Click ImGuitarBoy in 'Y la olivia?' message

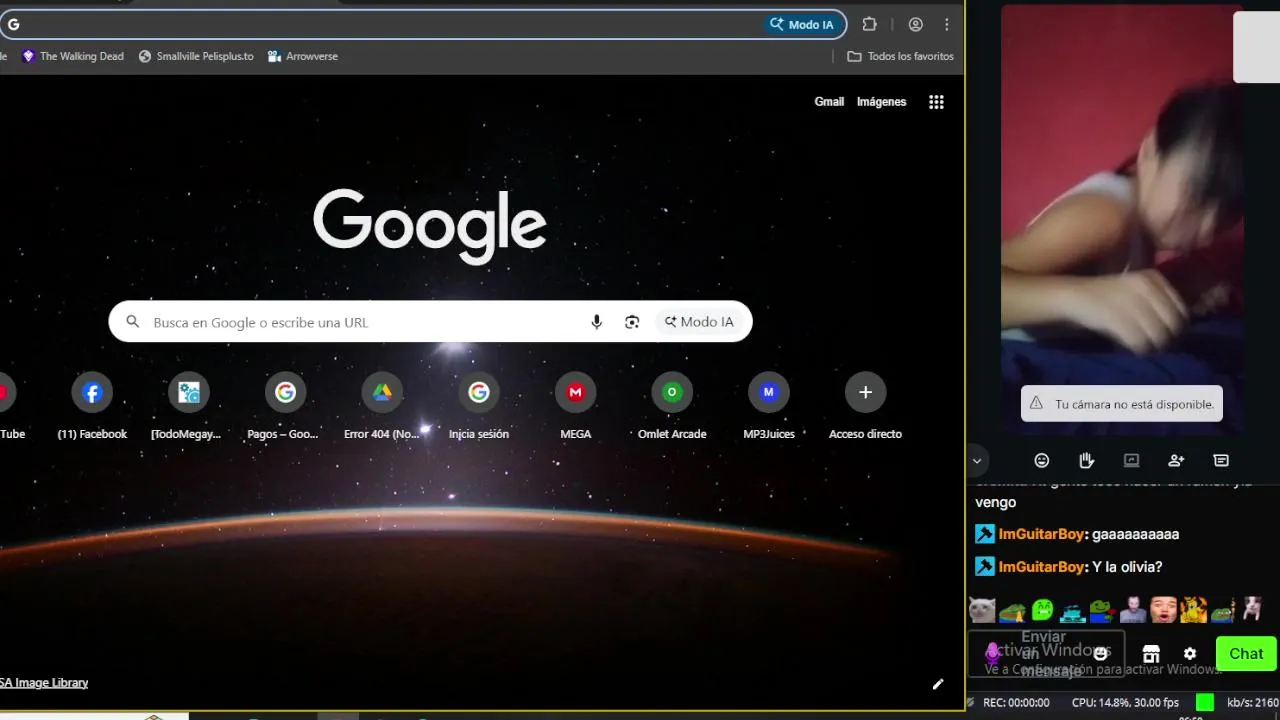[x=1043, y=567]
